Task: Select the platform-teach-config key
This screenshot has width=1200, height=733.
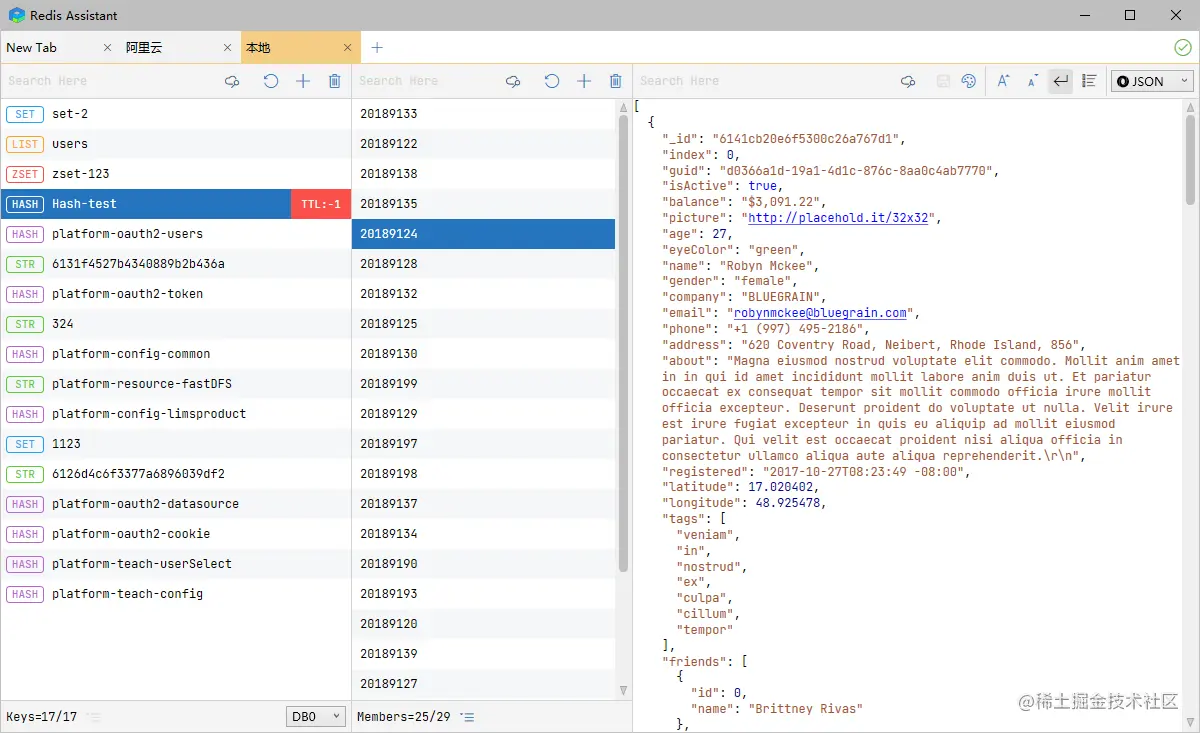Action: 175,594
